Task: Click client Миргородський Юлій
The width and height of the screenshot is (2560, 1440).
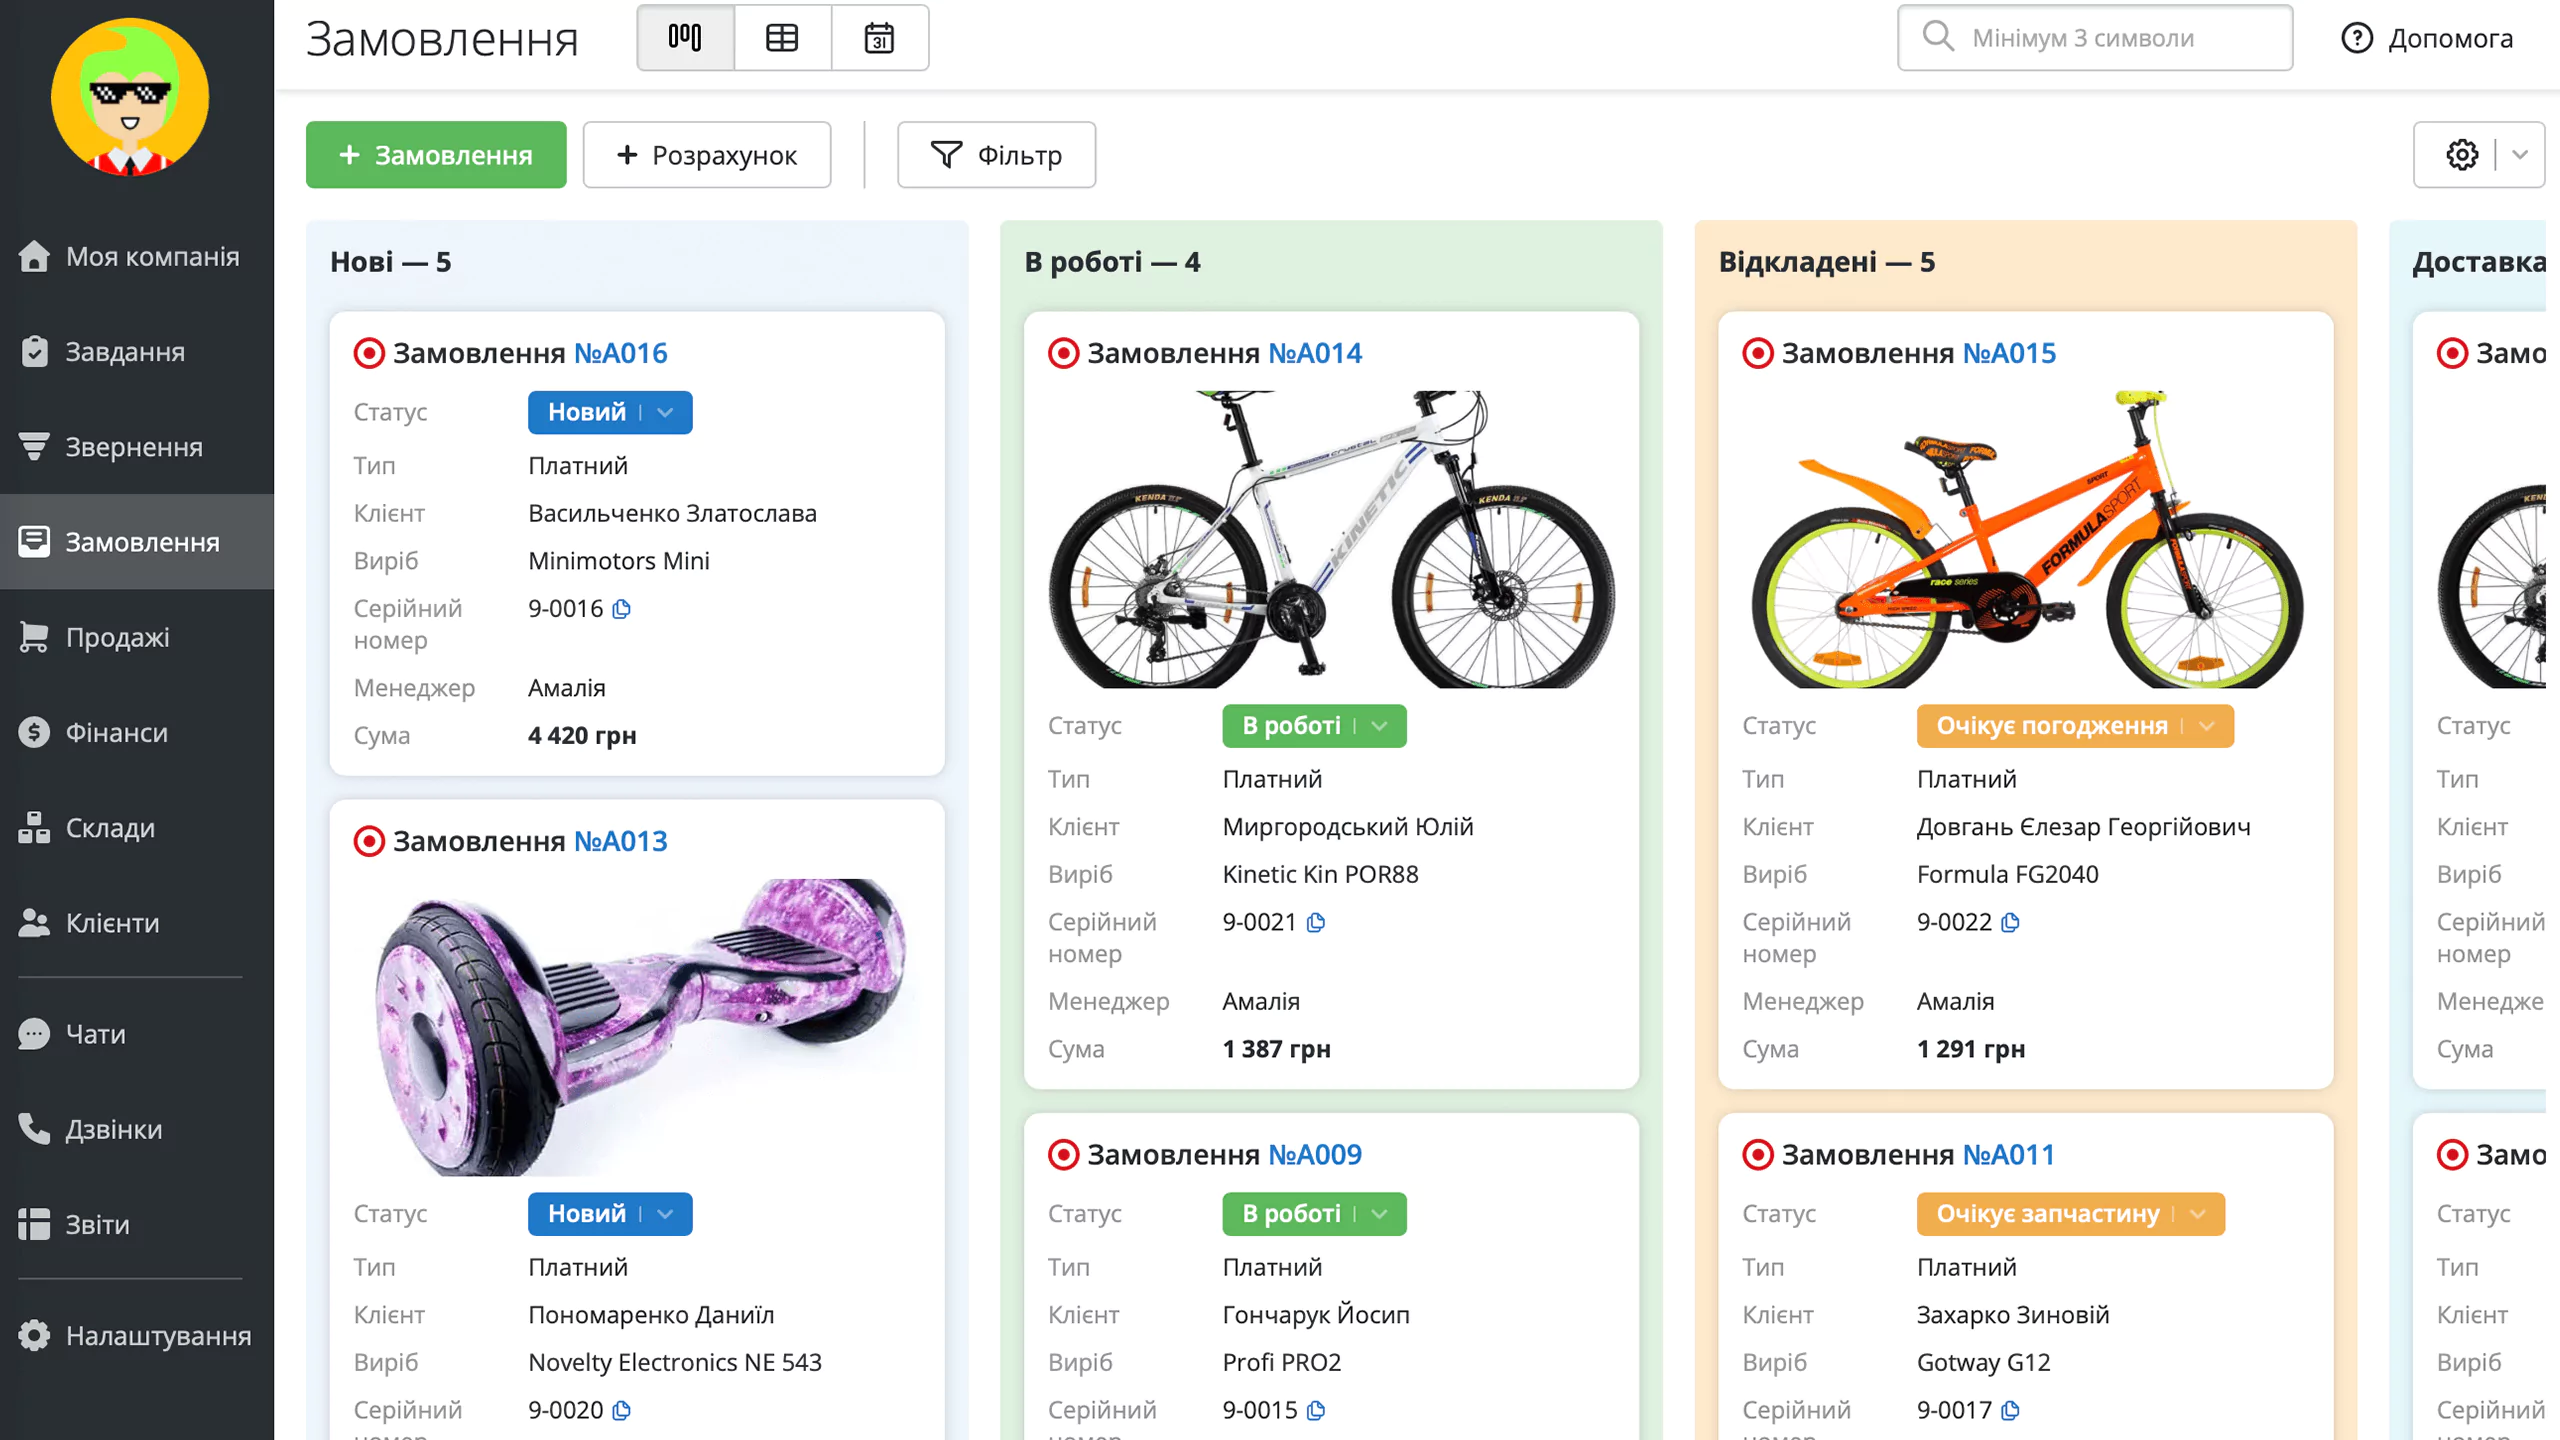Action: [x=1347, y=827]
